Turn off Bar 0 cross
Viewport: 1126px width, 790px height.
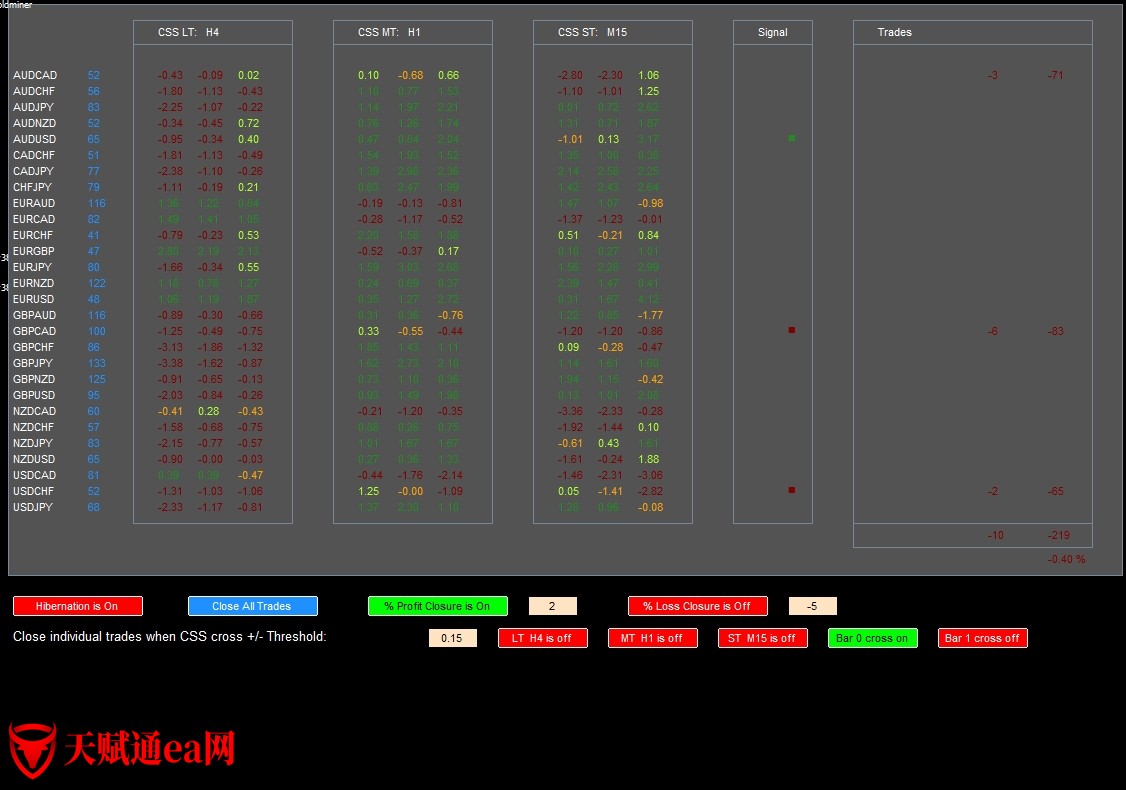point(873,638)
